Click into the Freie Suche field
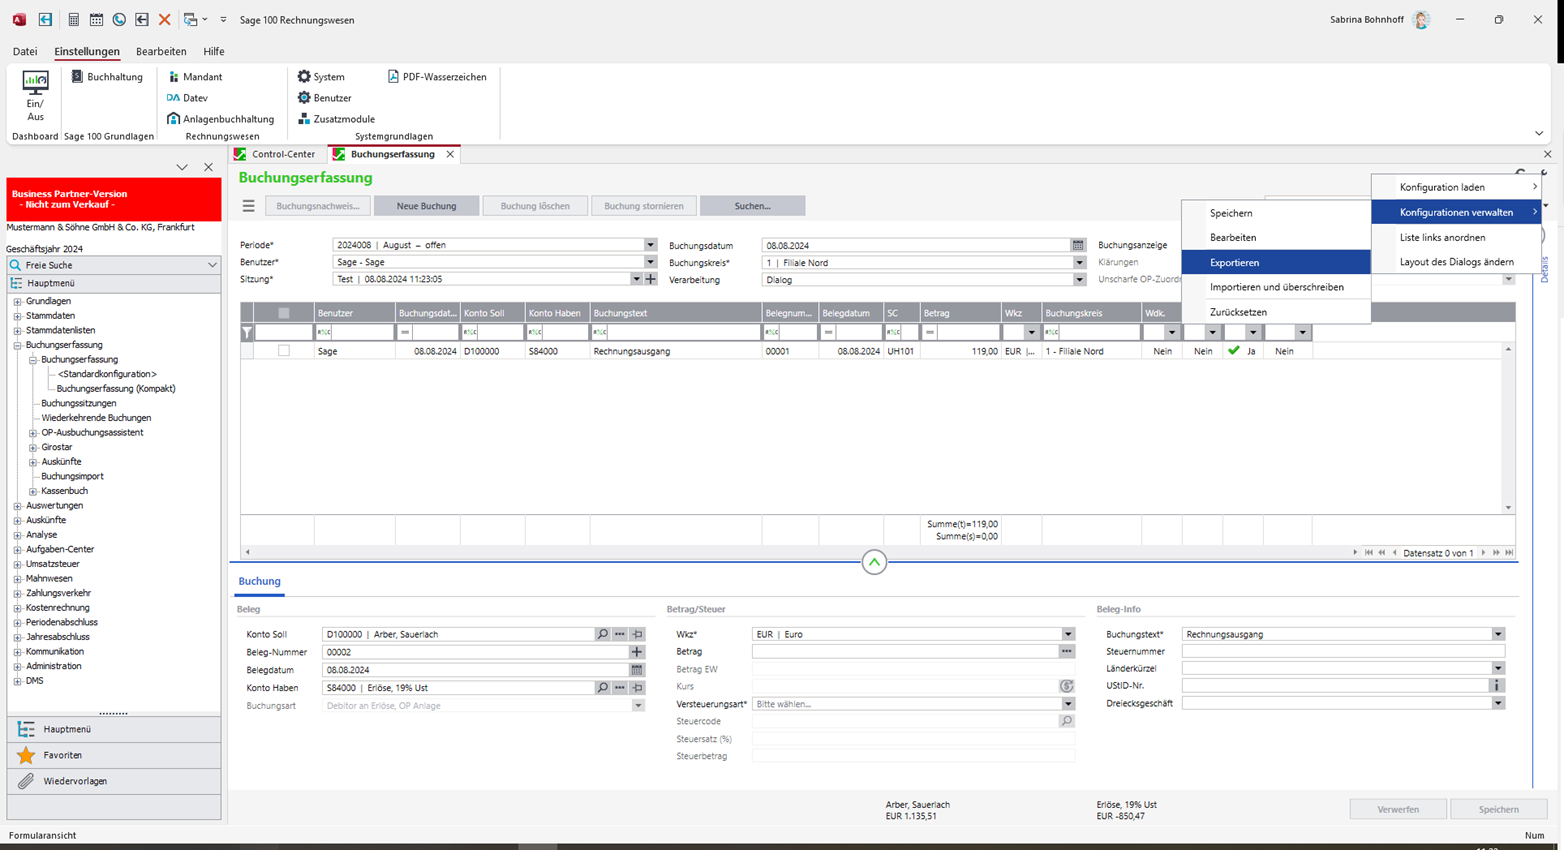 (110, 265)
